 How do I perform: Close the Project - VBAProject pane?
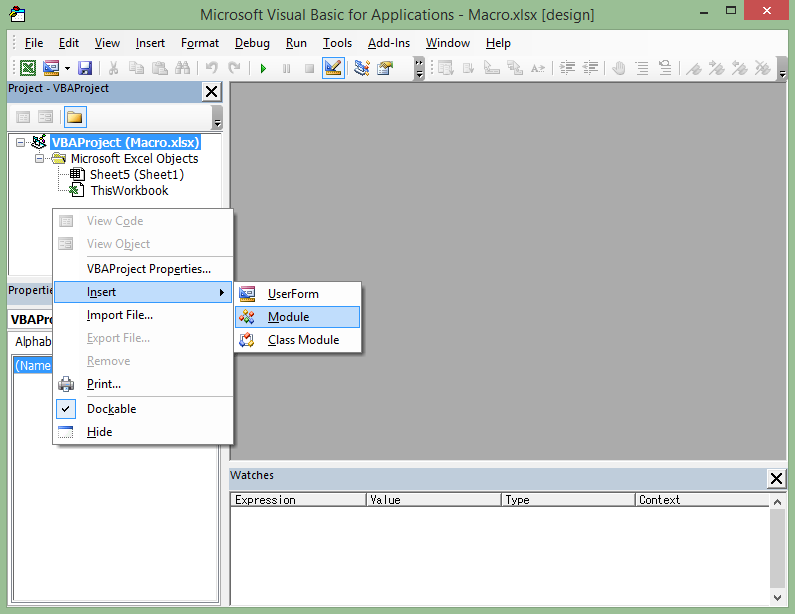[x=211, y=92]
